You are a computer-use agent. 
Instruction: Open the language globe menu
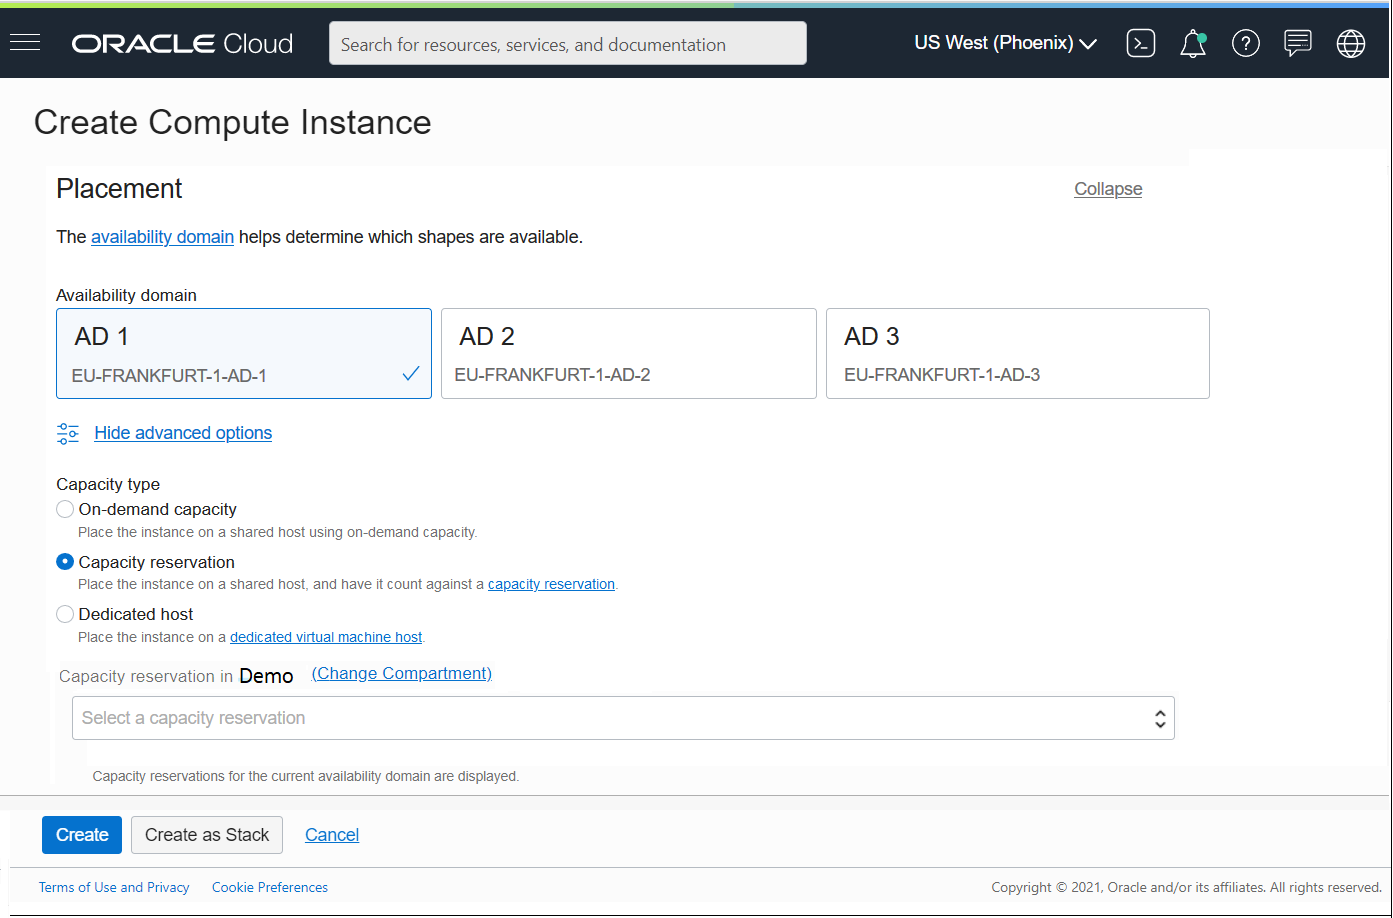point(1350,43)
